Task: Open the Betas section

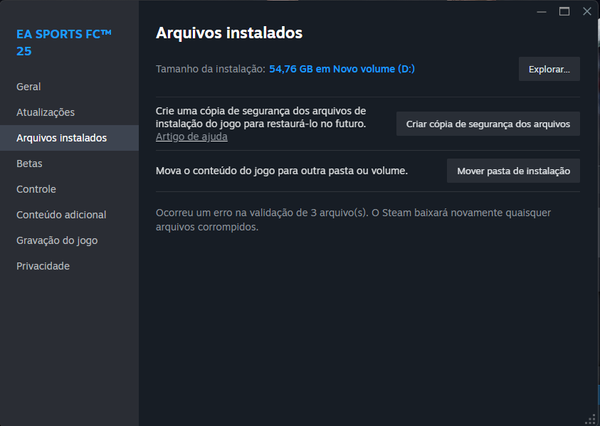Action: tap(69, 163)
